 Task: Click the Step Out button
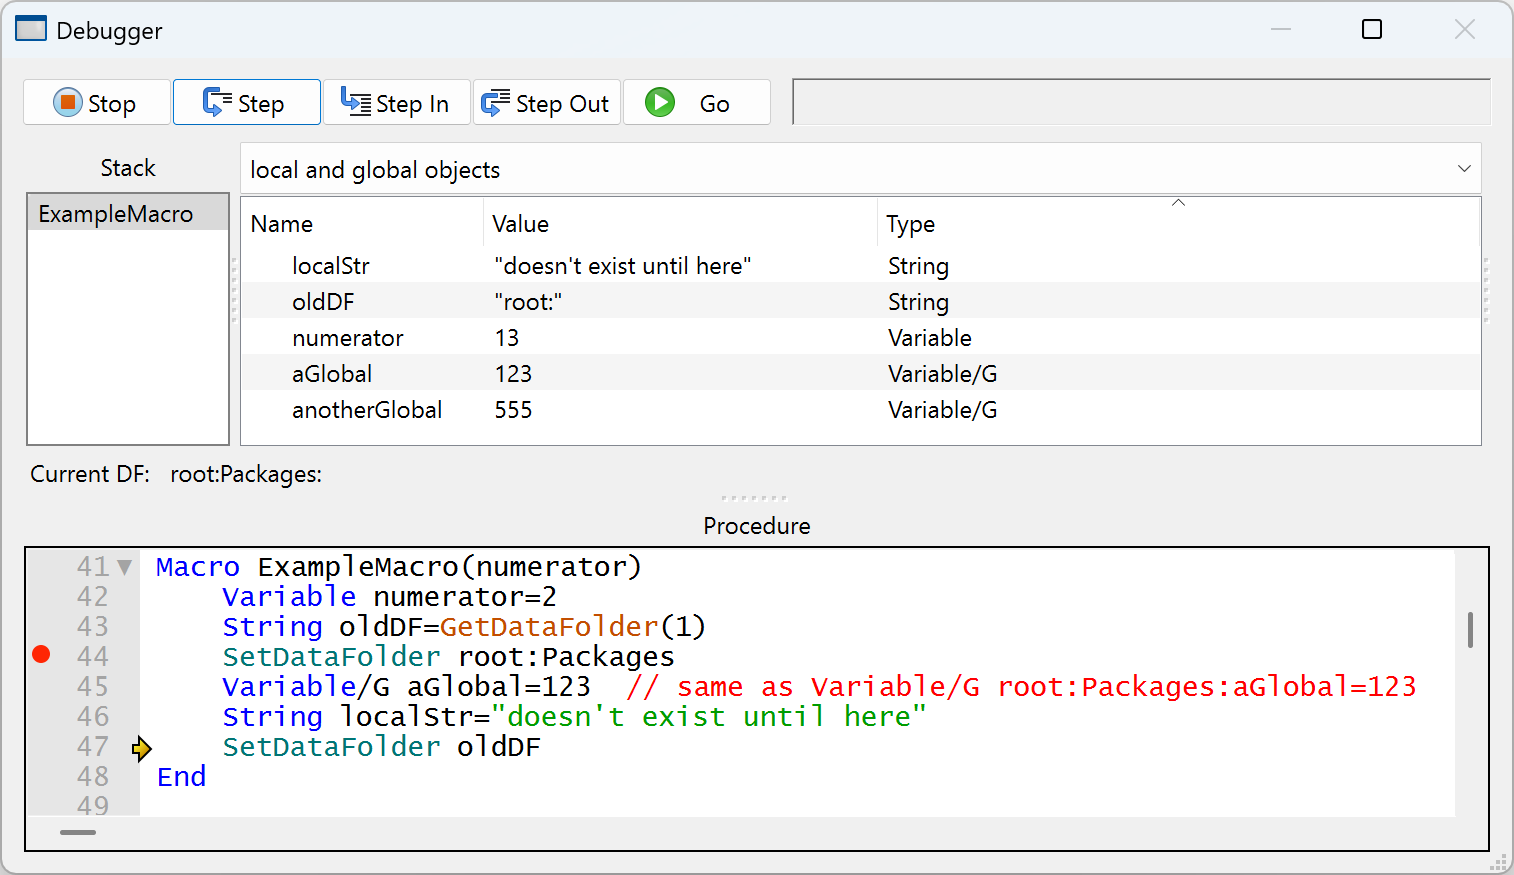click(x=546, y=103)
